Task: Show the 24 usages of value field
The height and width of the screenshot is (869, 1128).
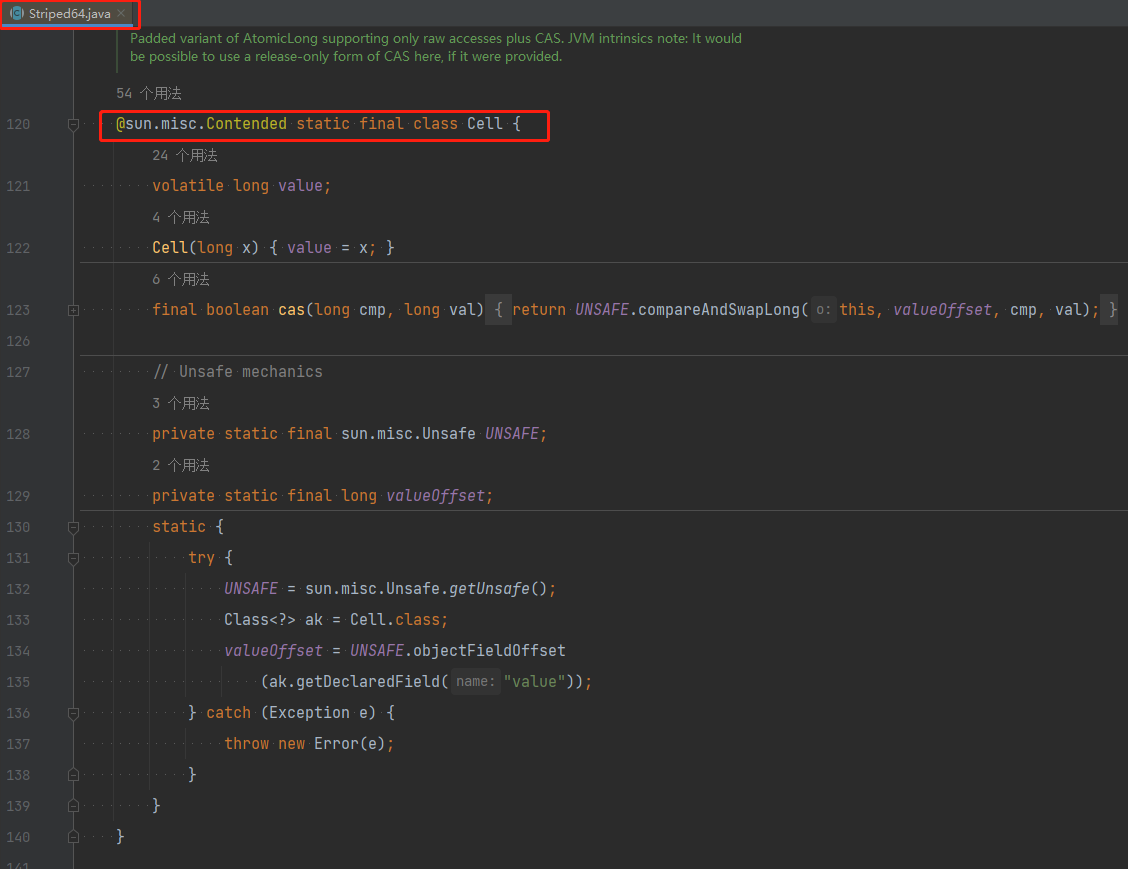Action: click(x=185, y=155)
